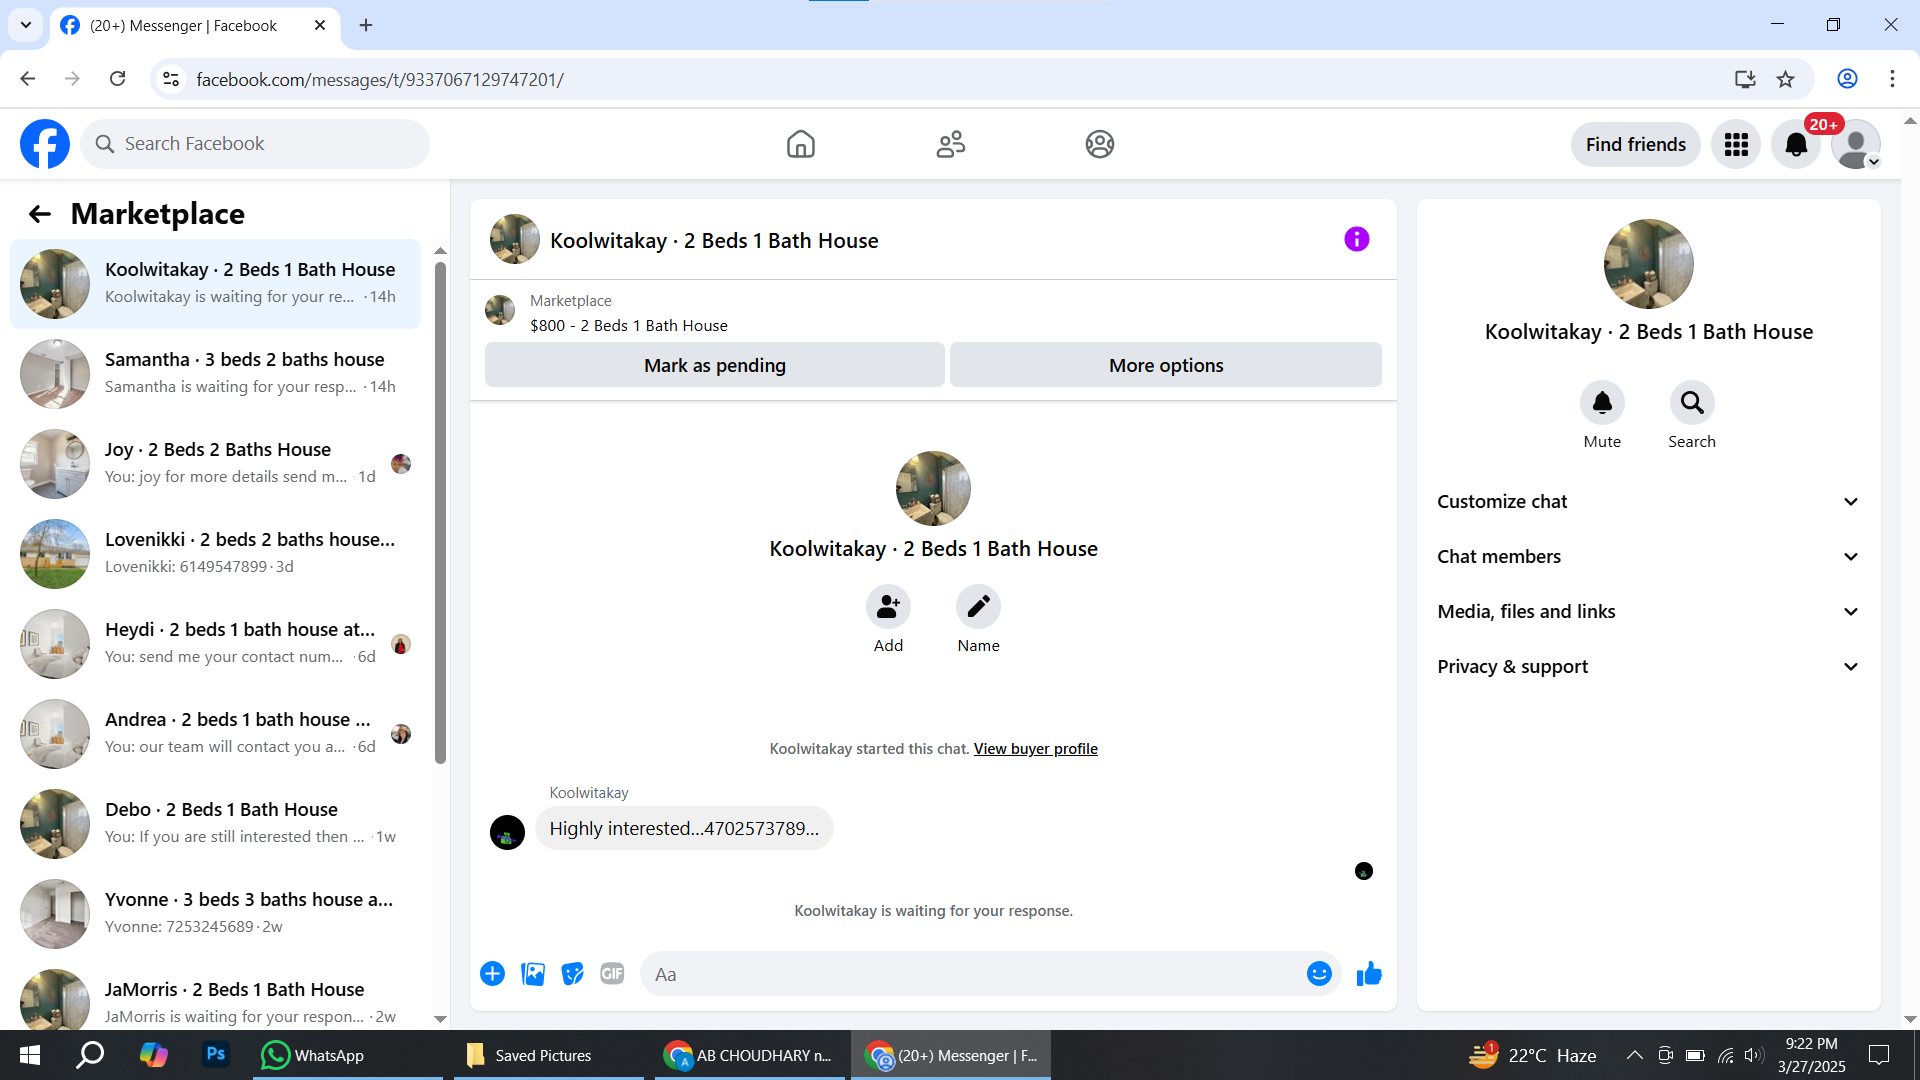This screenshot has width=1920, height=1080.
Task: Click the listing thumbnail in right panel
Action: click(1649, 264)
